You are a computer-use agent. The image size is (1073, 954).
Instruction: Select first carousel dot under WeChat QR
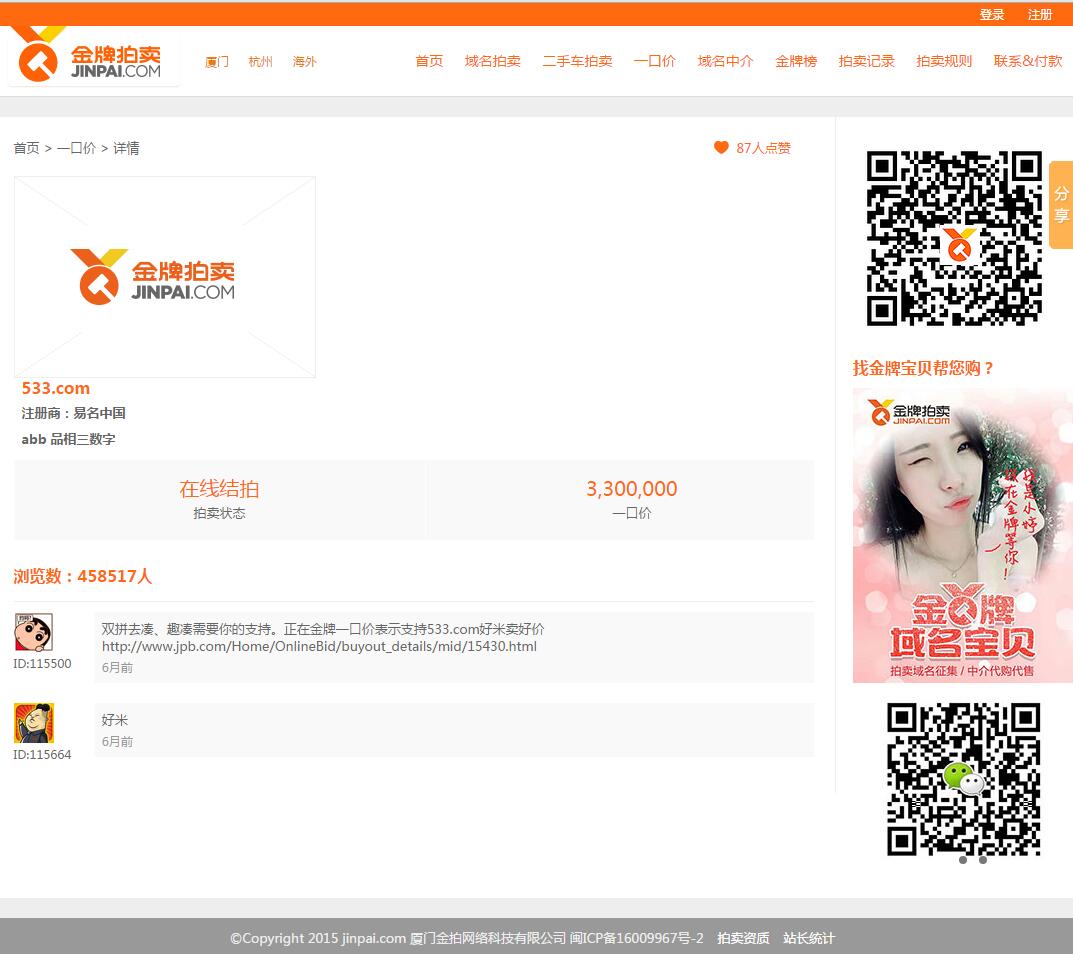963,860
